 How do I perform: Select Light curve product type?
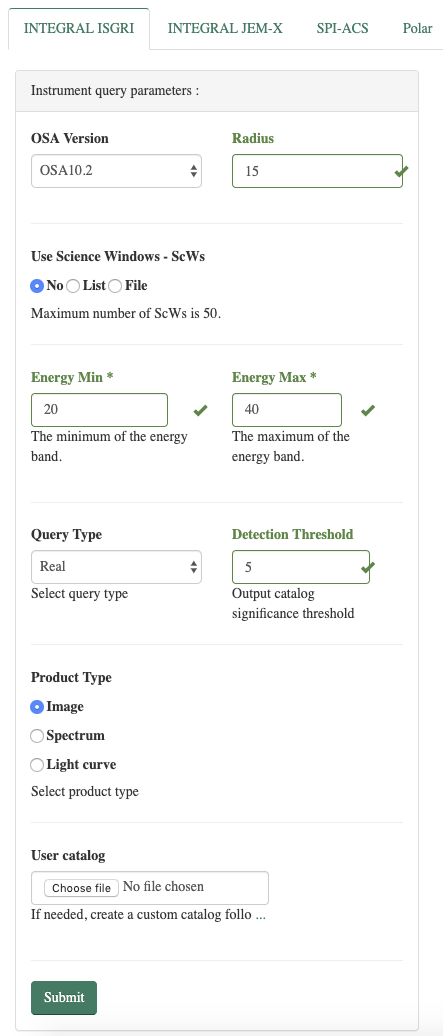[37, 765]
